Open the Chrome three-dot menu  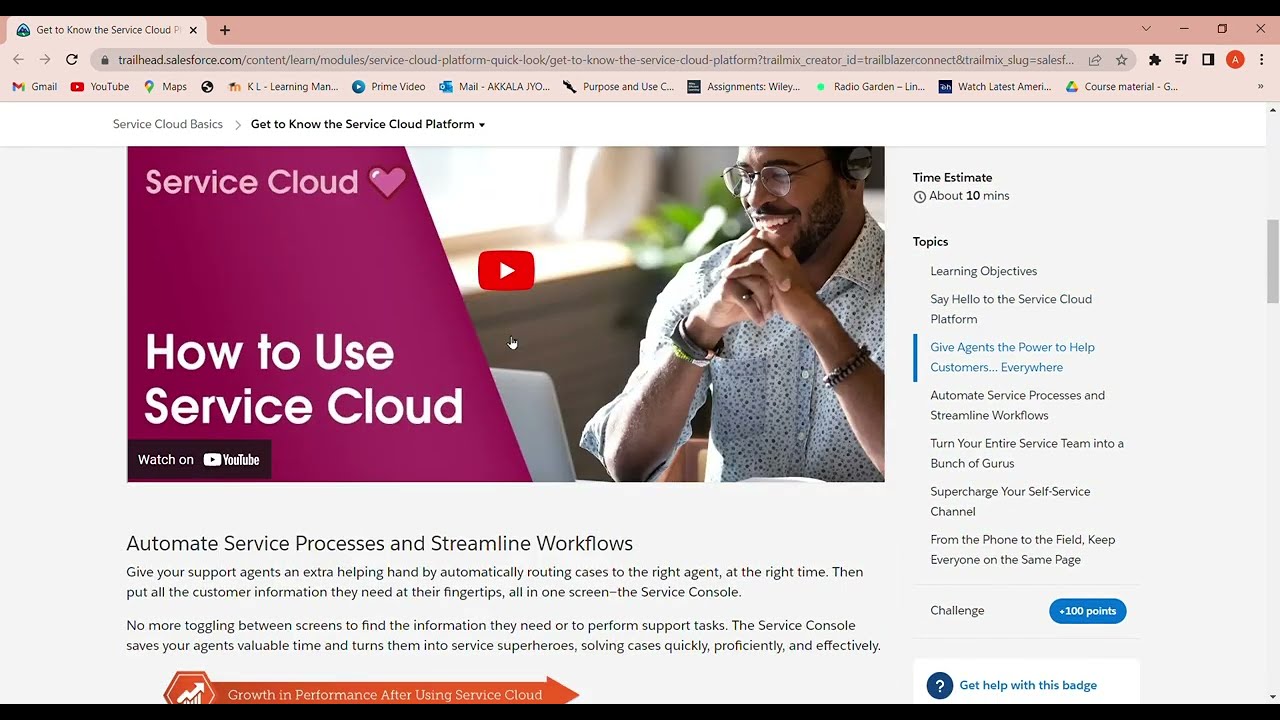[1262, 60]
